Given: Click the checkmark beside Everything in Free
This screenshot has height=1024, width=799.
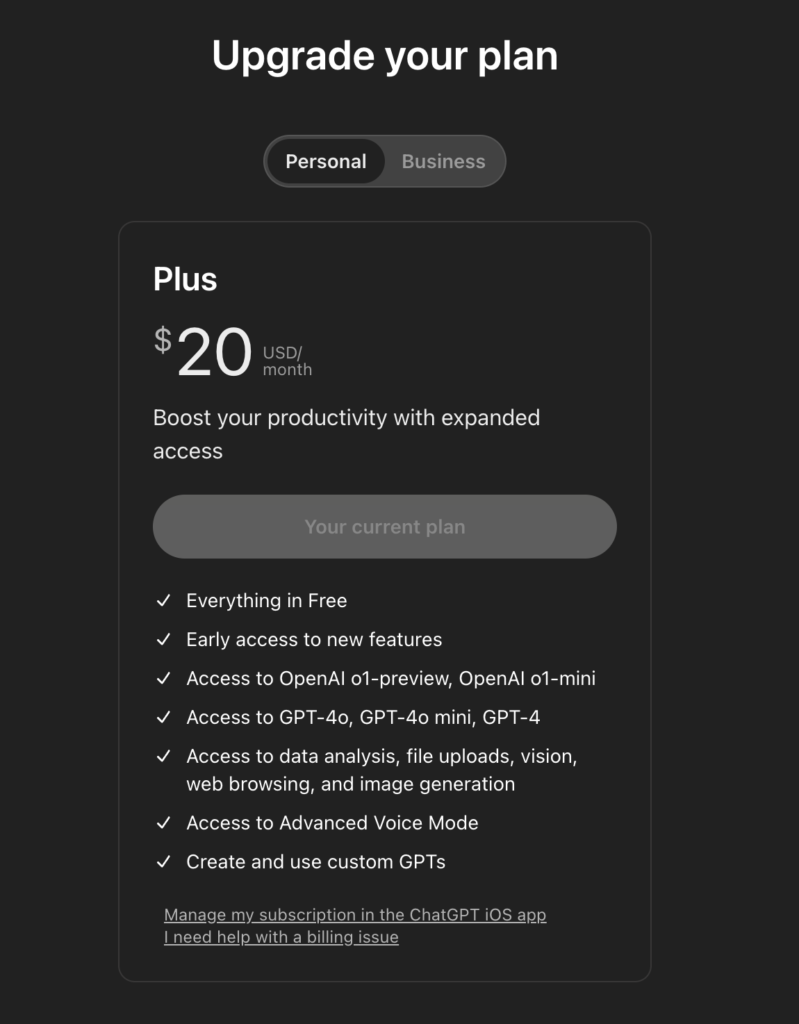Looking at the screenshot, I should (163, 601).
